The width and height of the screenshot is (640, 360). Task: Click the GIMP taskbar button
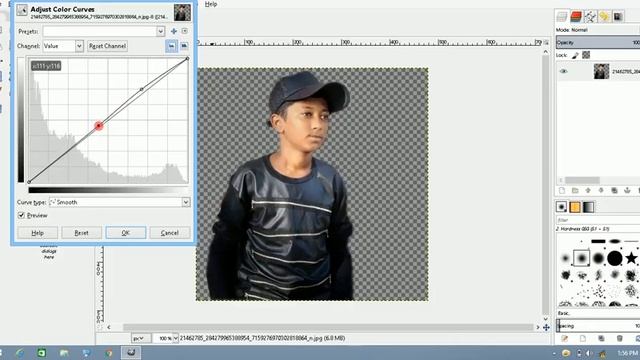pyautogui.click(x=131, y=353)
